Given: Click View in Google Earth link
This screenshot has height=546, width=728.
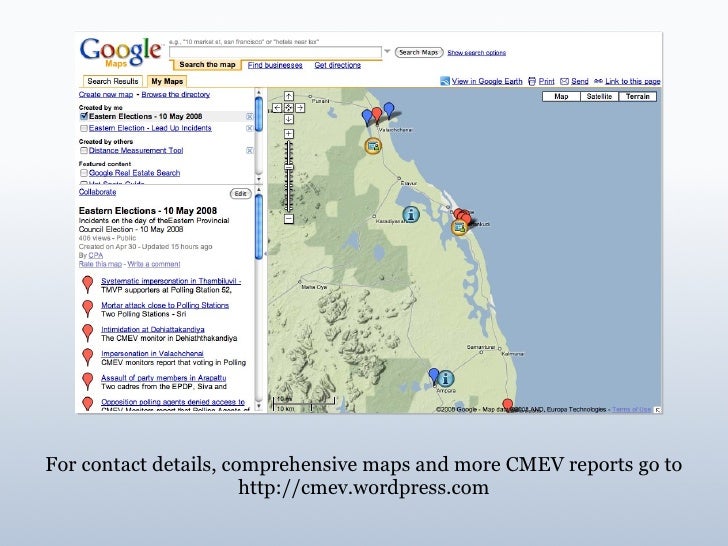Looking at the screenshot, I should [487, 81].
